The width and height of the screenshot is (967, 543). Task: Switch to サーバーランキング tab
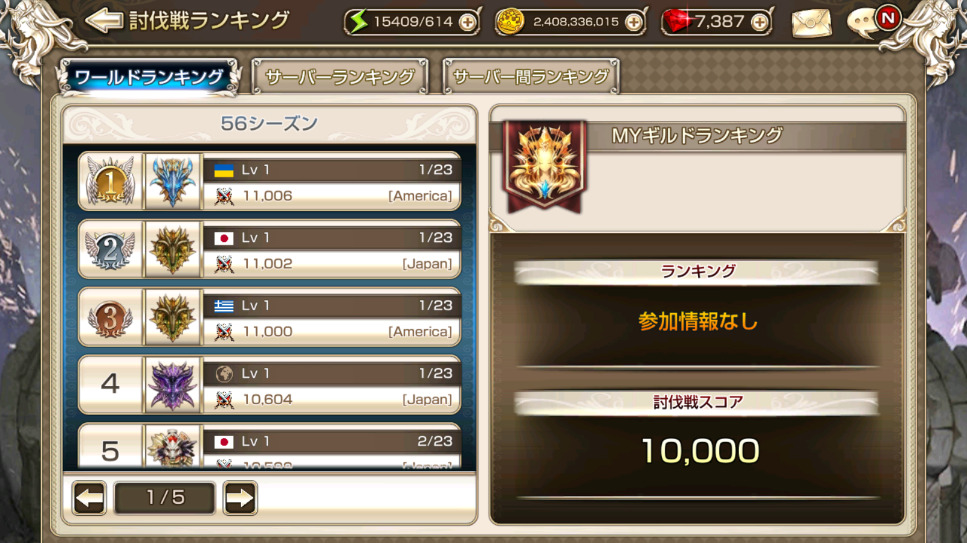pos(339,77)
